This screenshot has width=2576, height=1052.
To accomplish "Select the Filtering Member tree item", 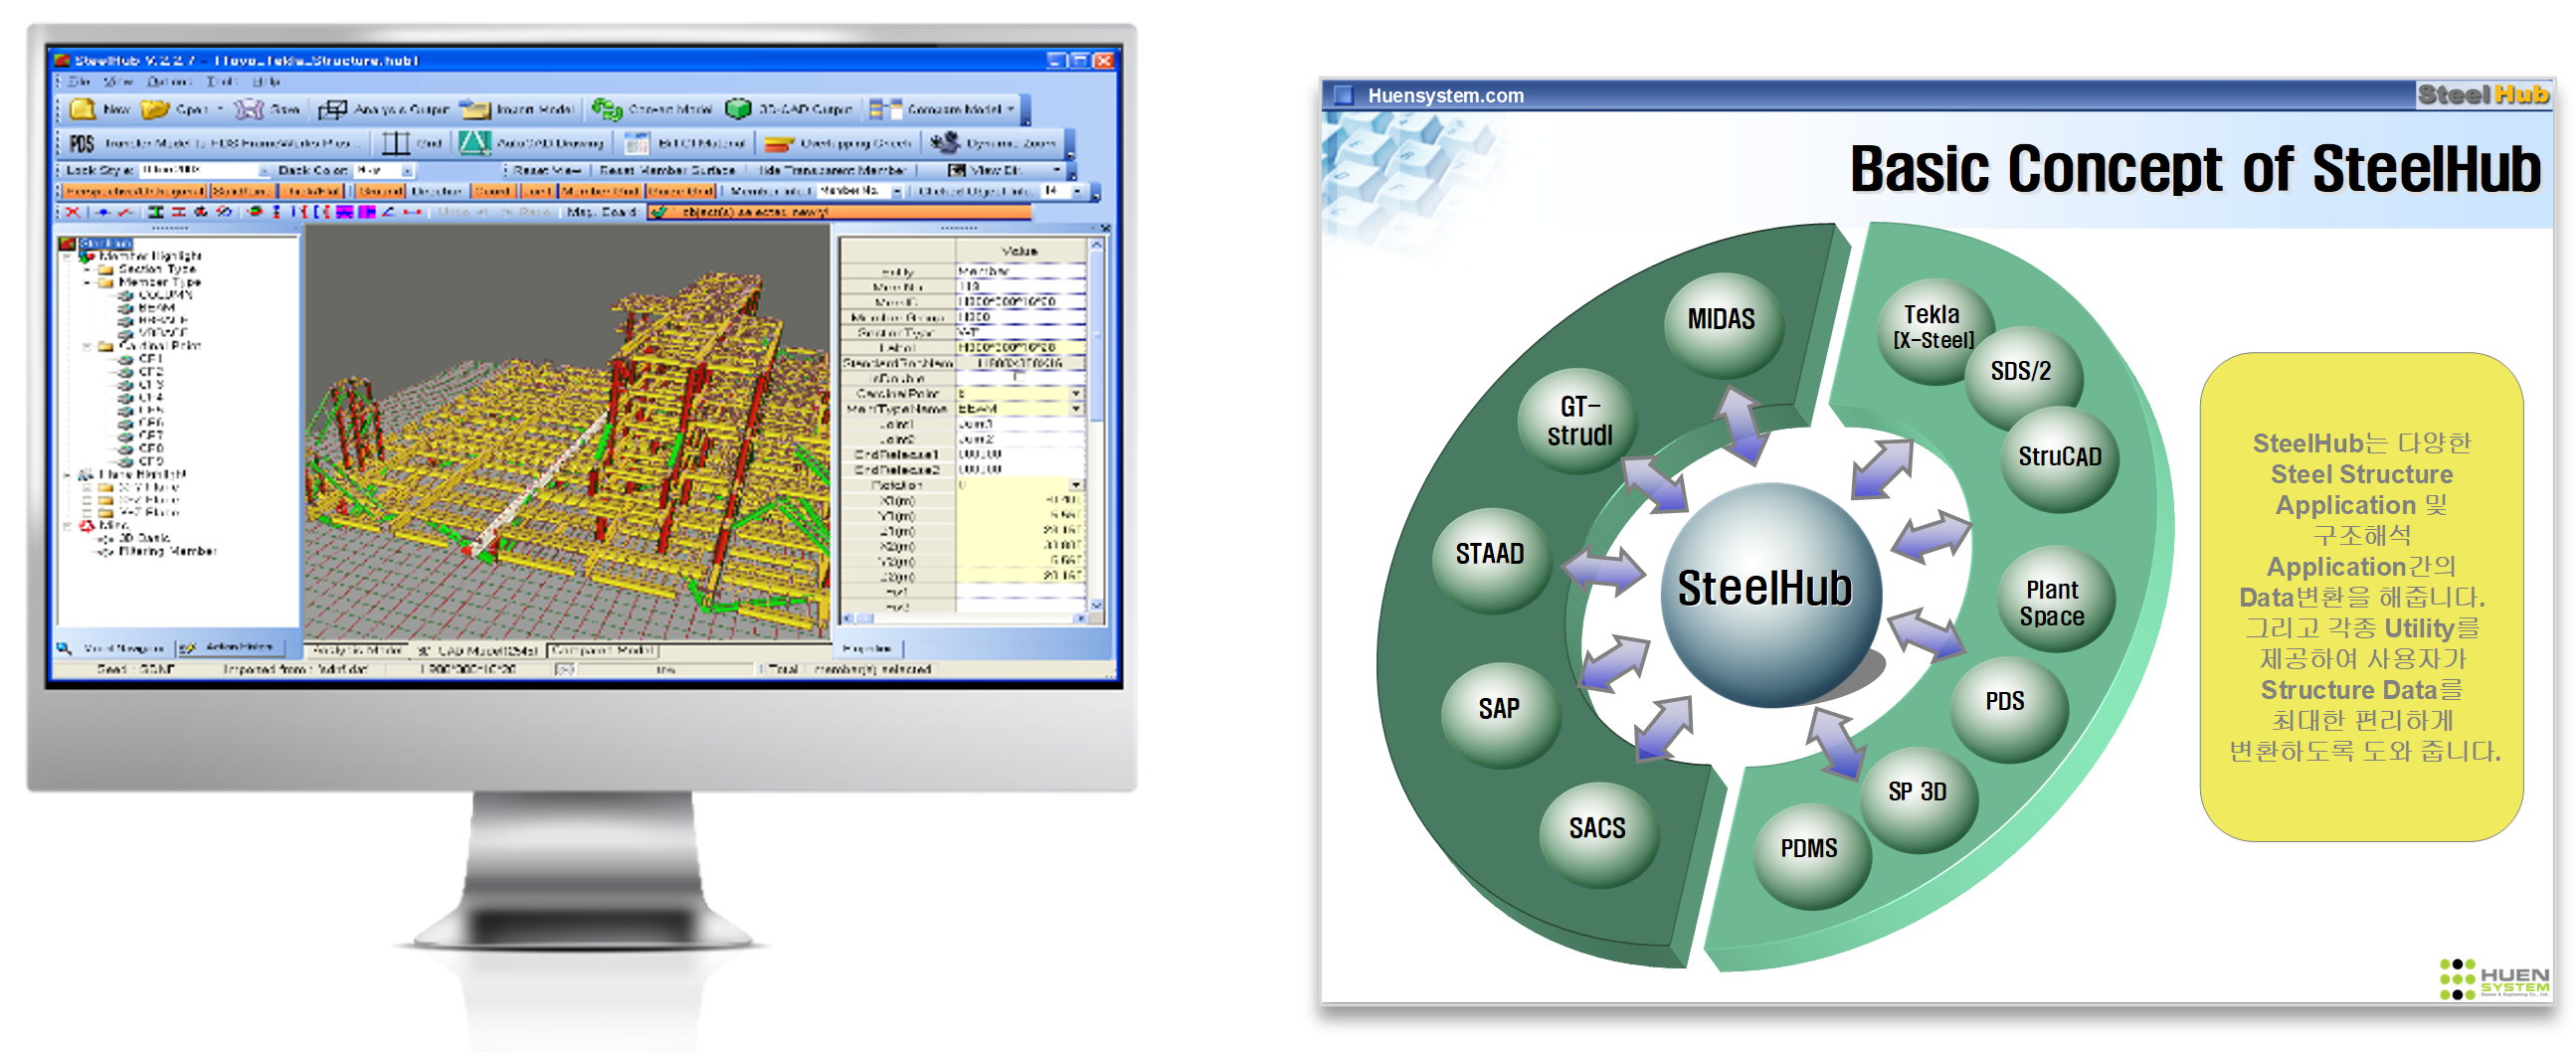I will point(167,551).
